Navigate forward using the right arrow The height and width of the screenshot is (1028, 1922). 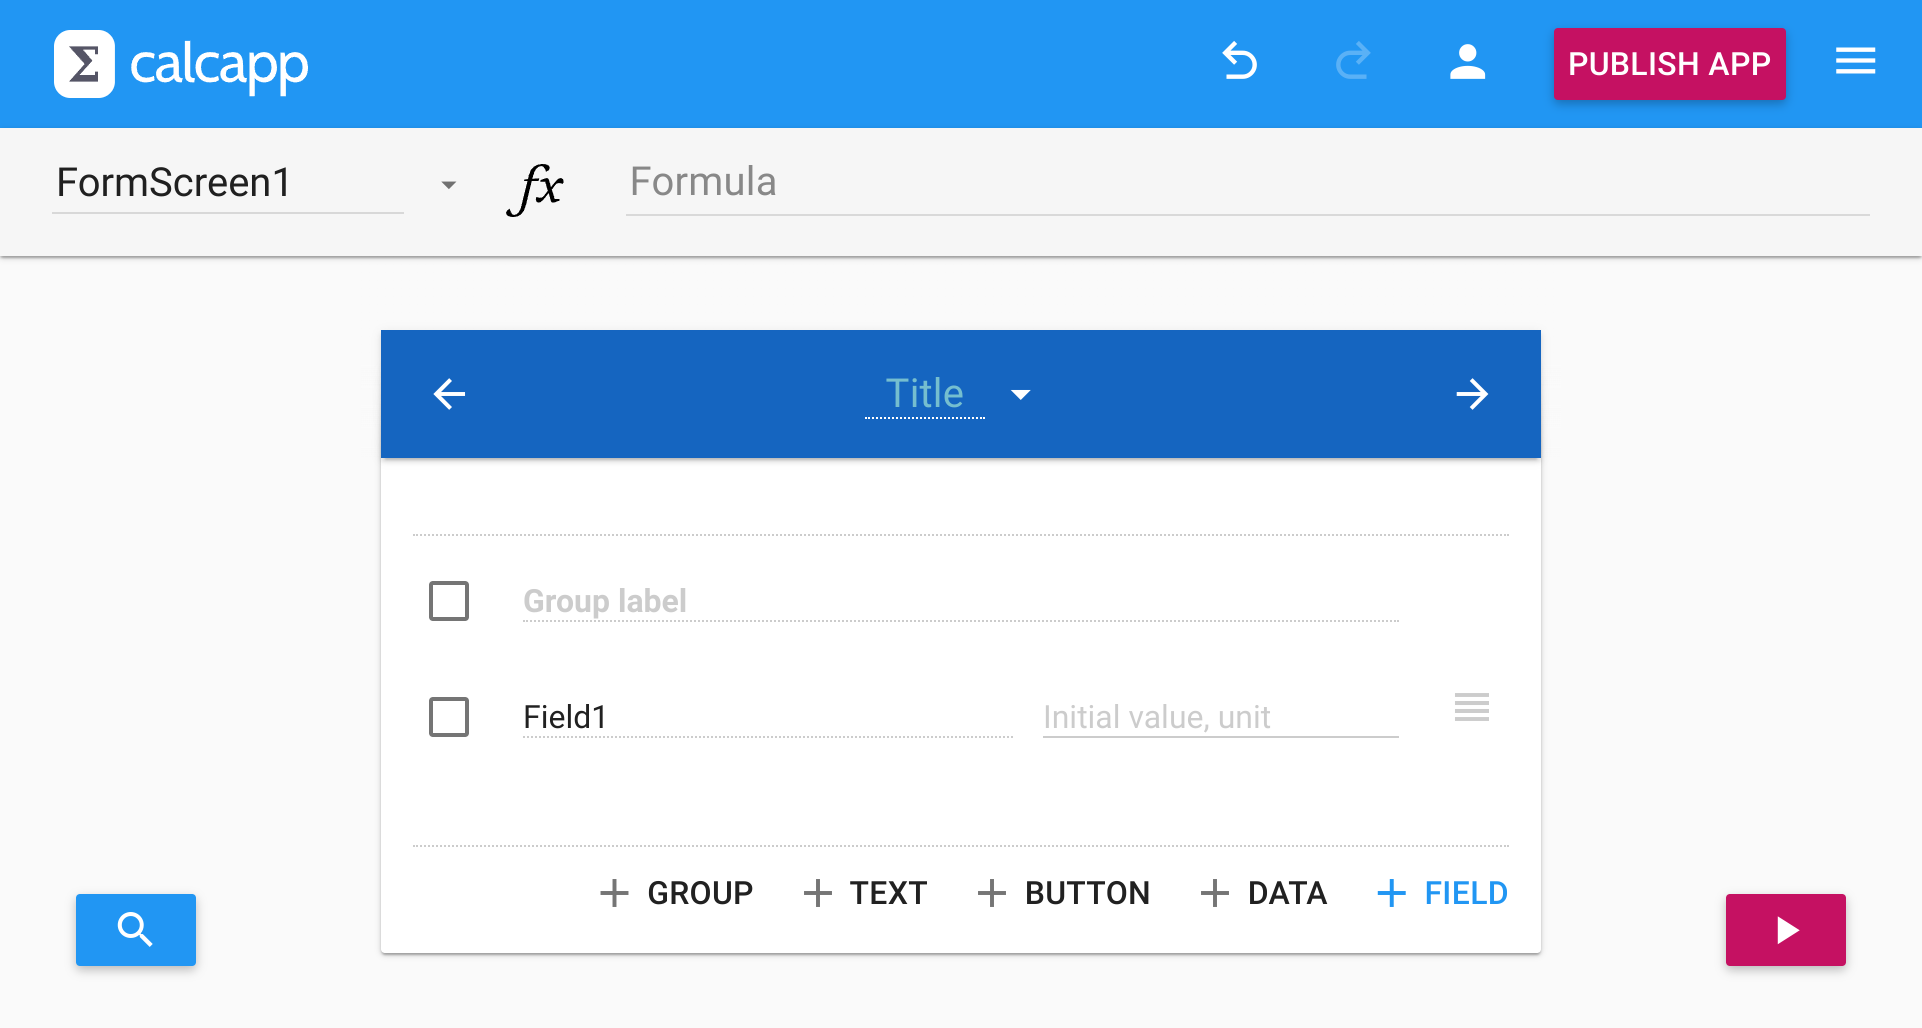coord(1472,394)
